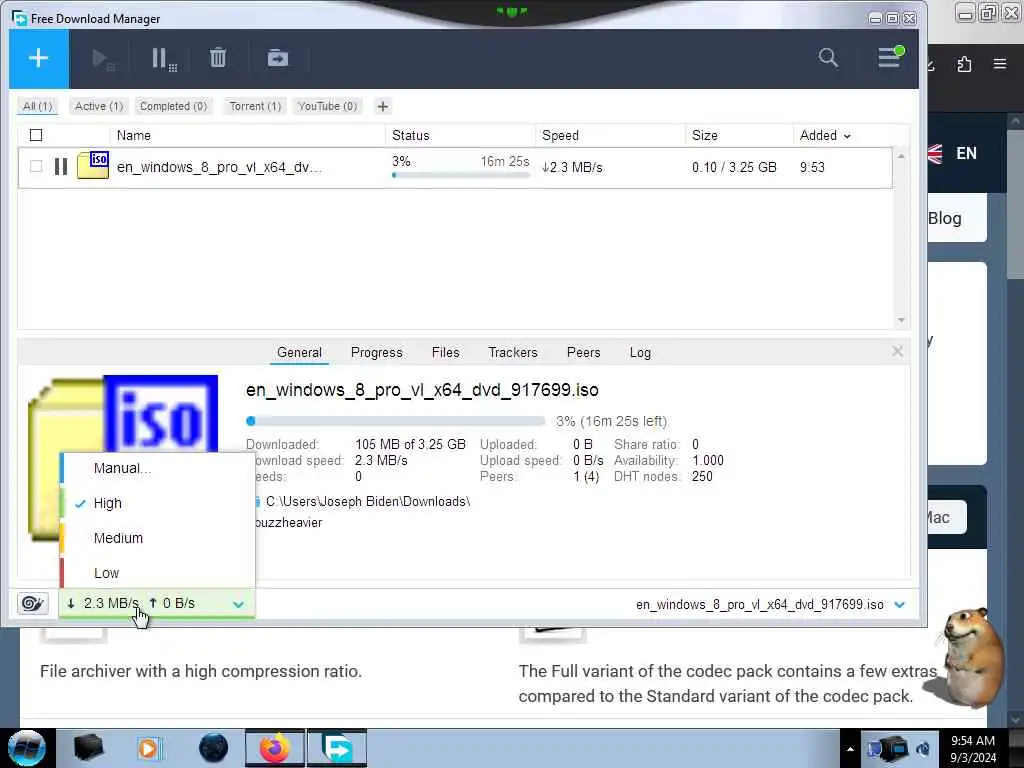
Task: Show hidden system tray icons
Action: pyautogui.click(x=850, y=749)
